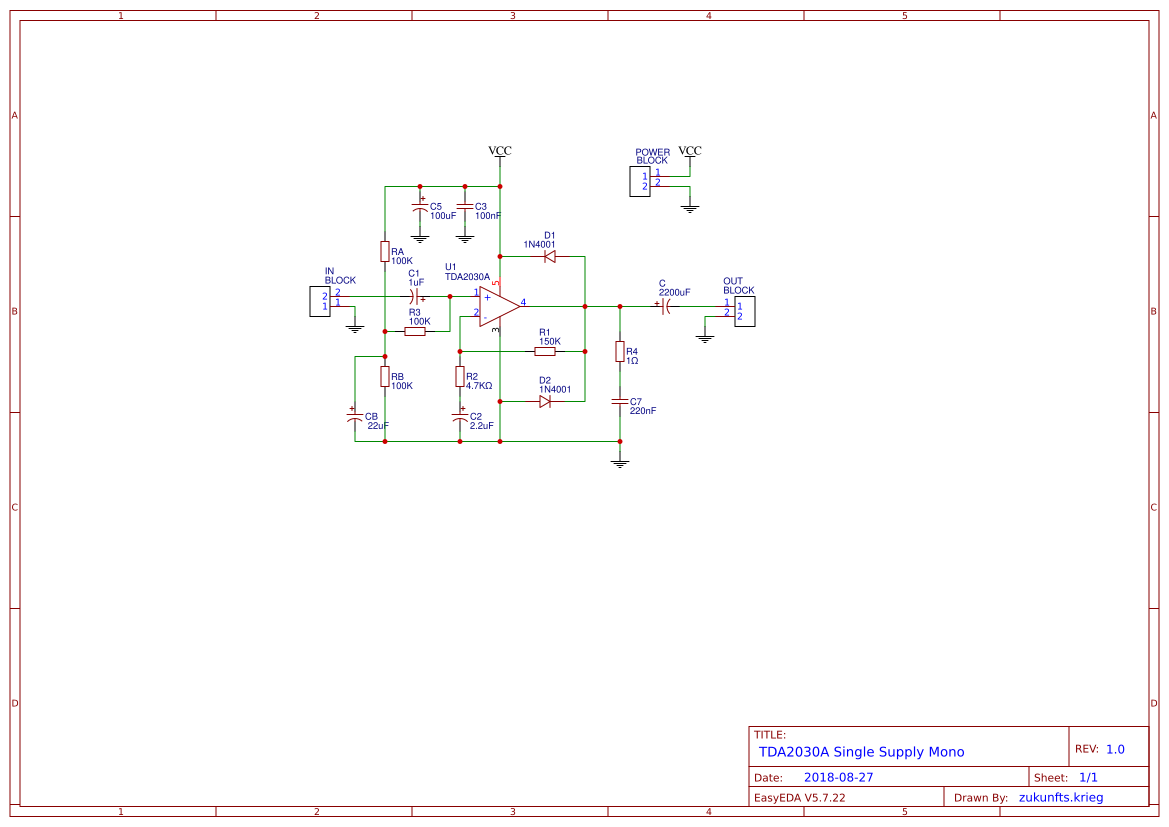Select the title text TDA2030A Single Supply Mono
The image size is (1169, 827).
pyautogui.click(x=860, y=752)
